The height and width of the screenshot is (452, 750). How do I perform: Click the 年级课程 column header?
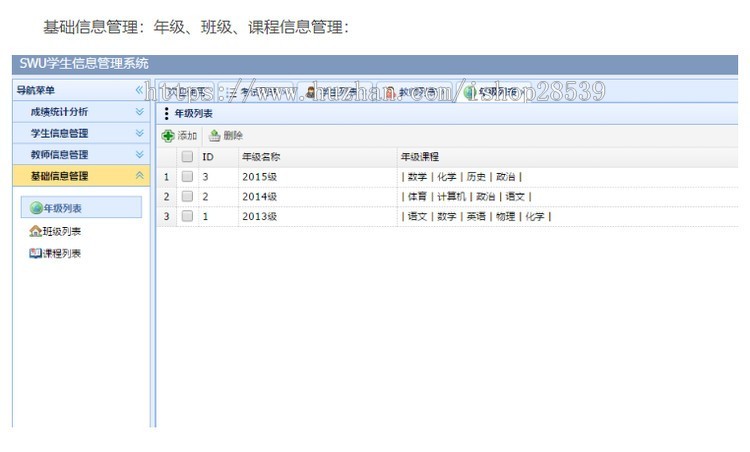pyautogui.click(x=567, y=157)
